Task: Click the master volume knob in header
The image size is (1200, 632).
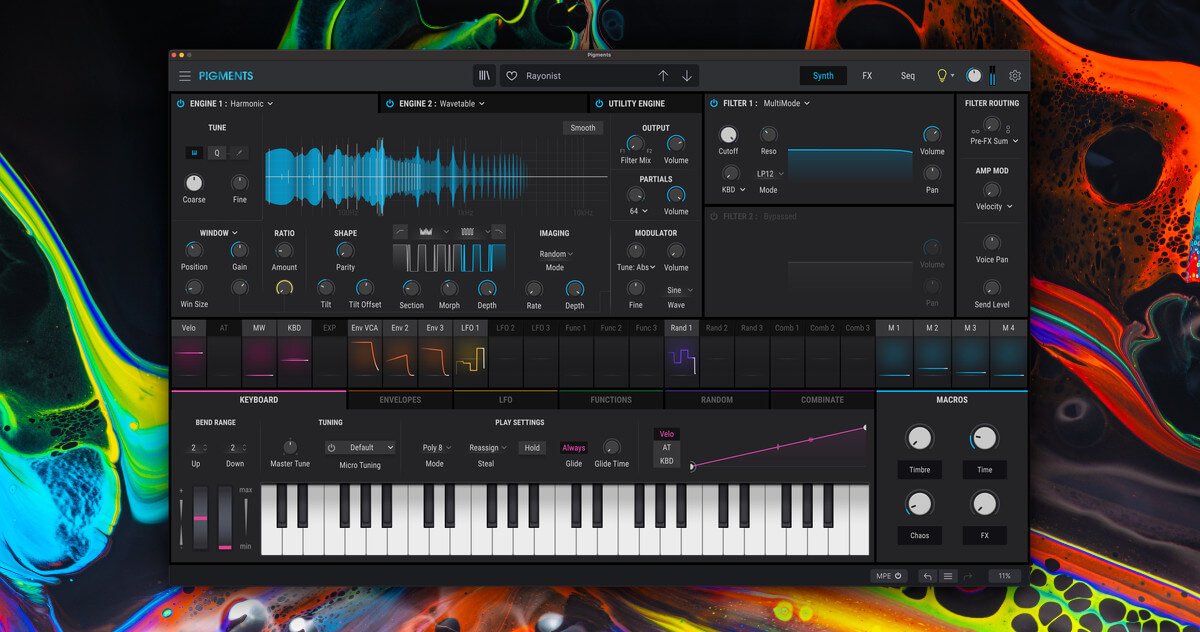Action: [974, 76]
